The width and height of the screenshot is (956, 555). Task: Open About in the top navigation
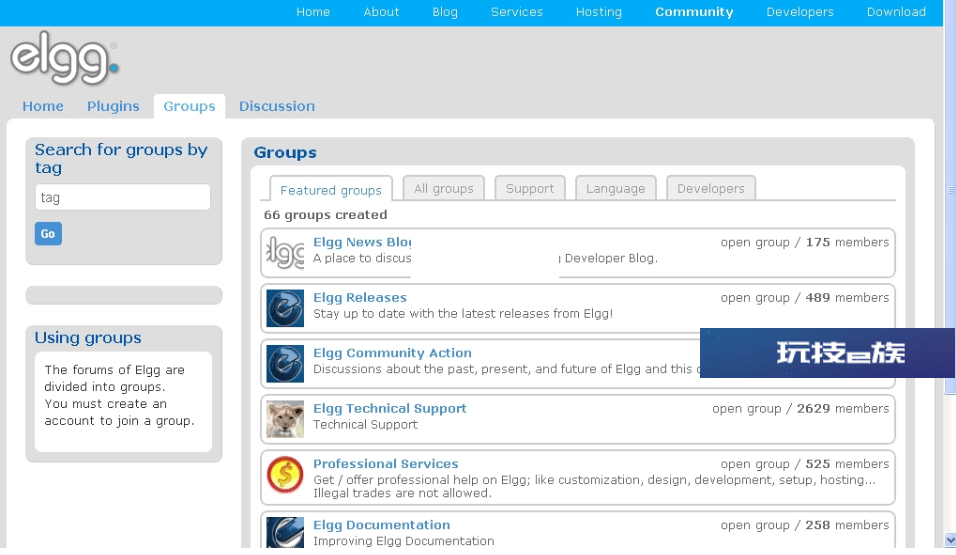(x=381, y=12)
